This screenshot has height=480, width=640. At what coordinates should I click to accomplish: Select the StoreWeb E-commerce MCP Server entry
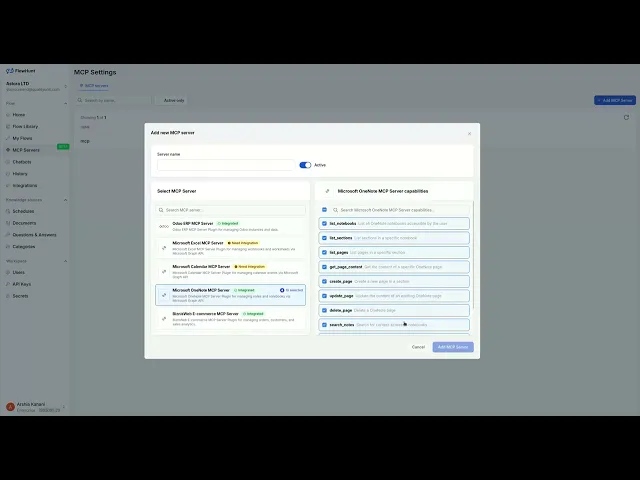point(230,319)
